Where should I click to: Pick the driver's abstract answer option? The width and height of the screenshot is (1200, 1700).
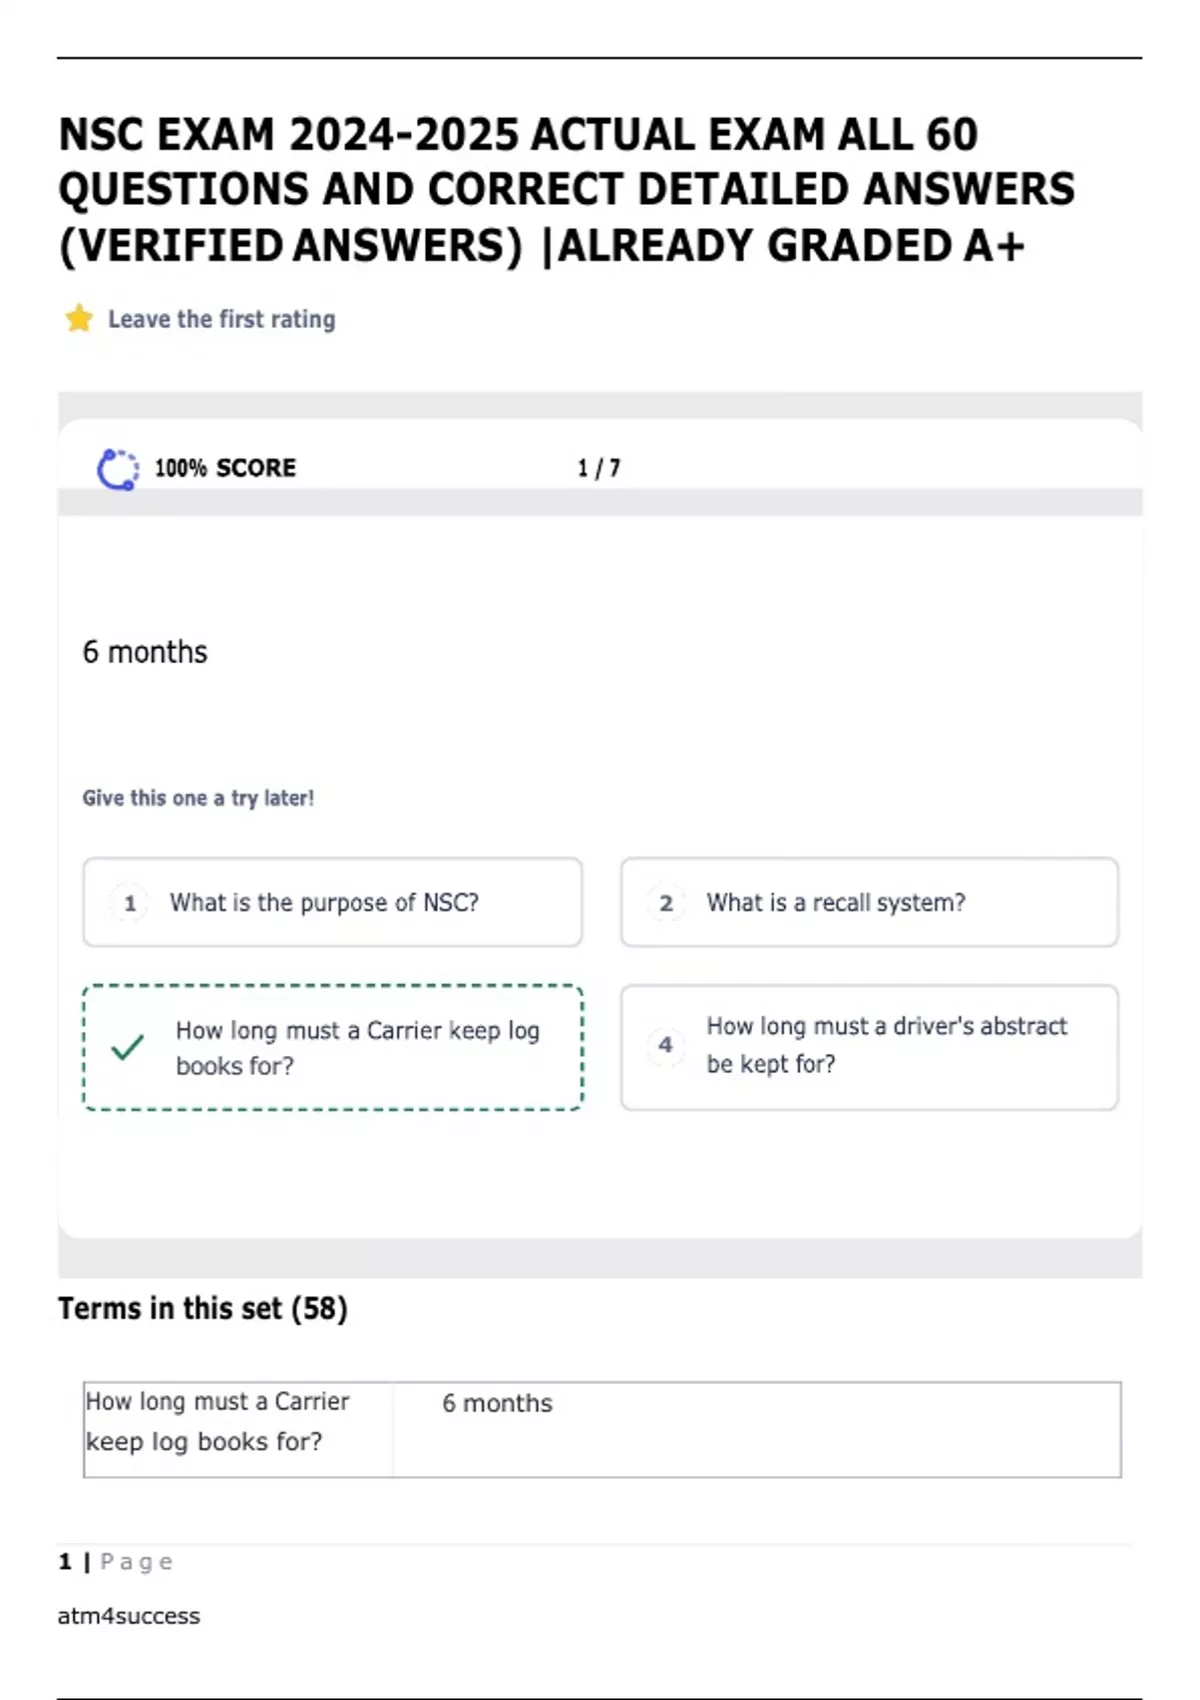[x=886, y=1045]
